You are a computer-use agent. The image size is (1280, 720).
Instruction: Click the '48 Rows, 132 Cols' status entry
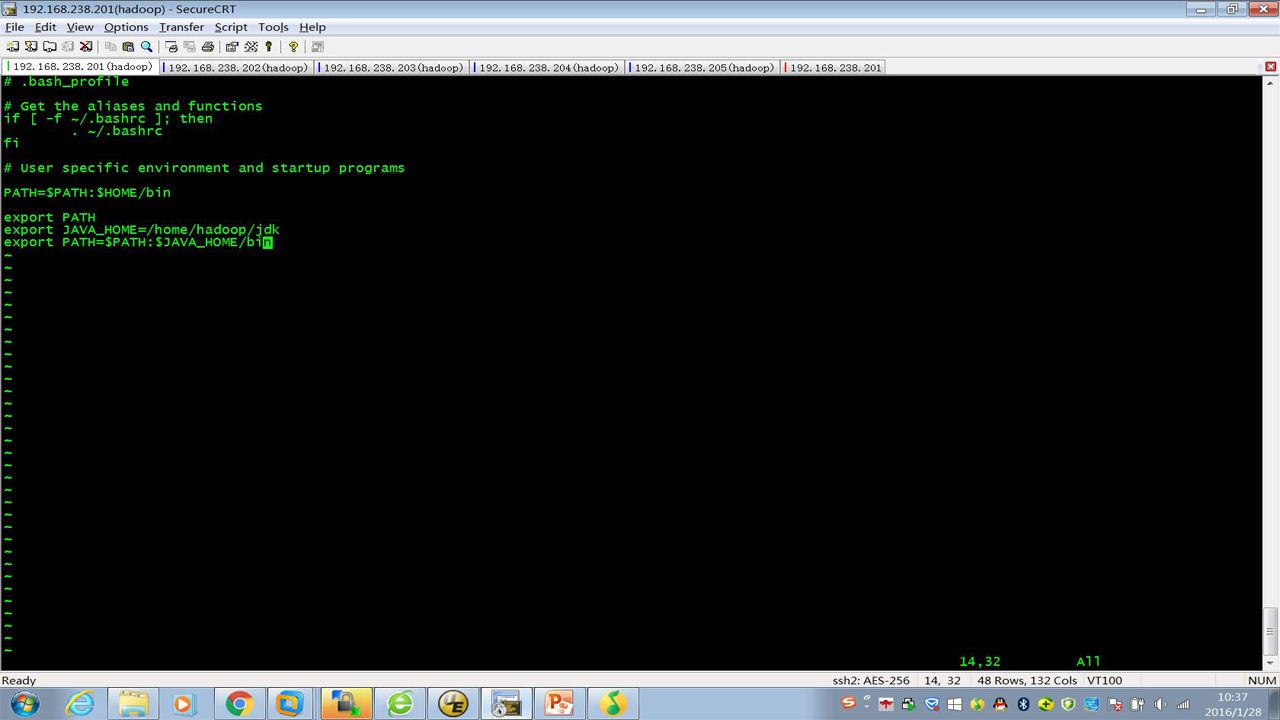click(x=1027, y=681)
